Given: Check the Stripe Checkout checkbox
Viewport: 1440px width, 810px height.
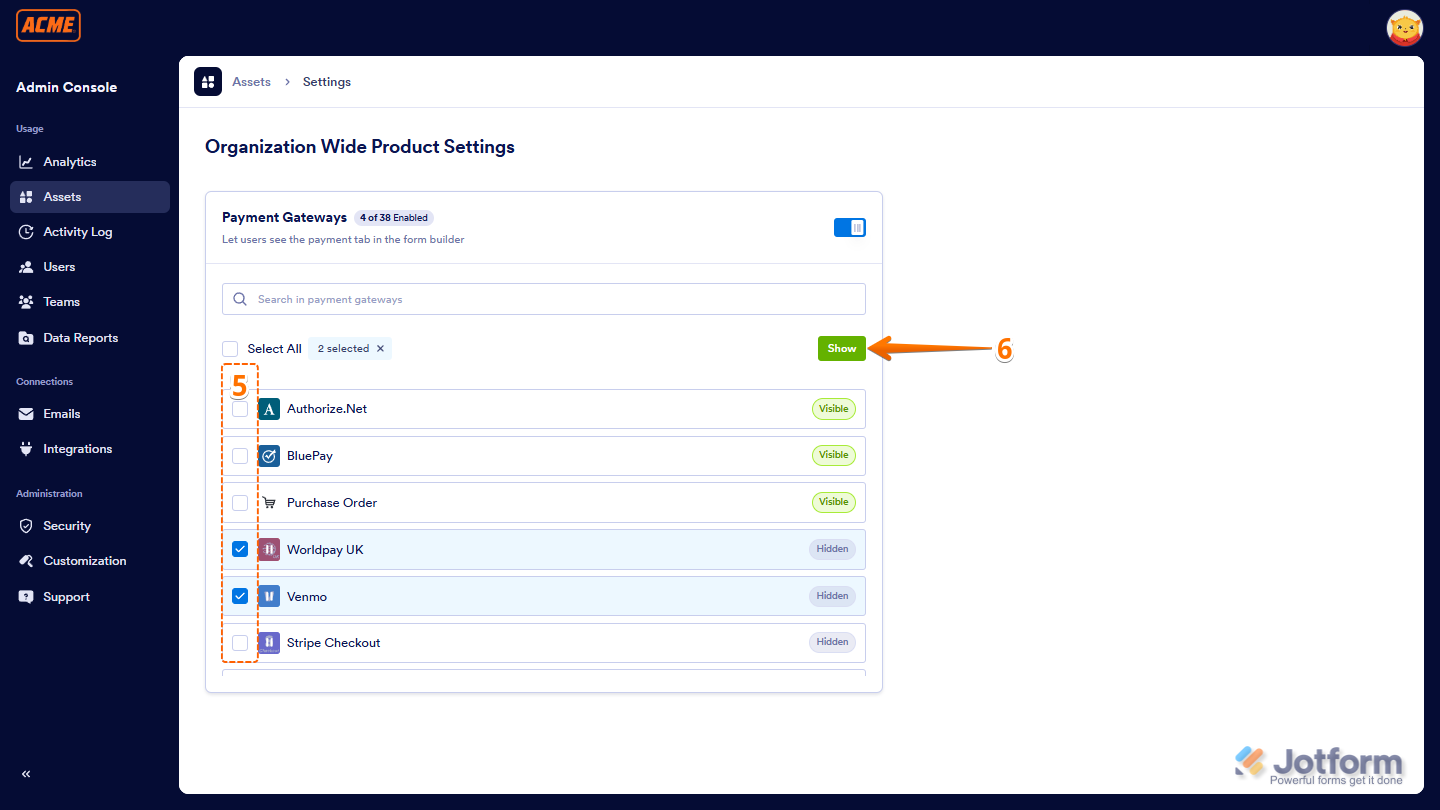Looking at the screenshot, I should coord(239,642).
